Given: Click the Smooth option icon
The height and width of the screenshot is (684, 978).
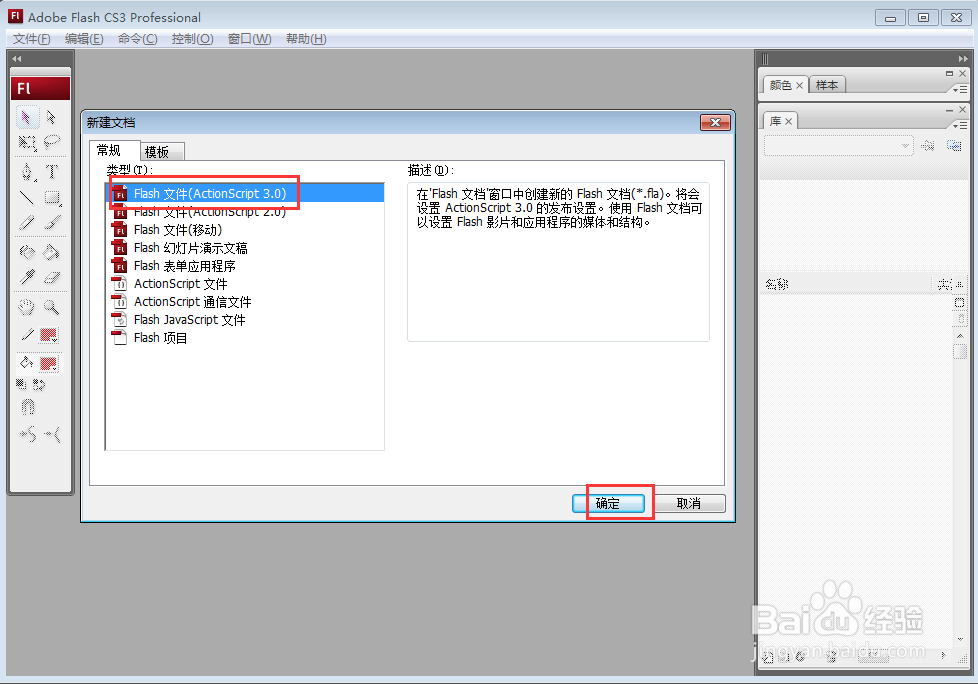Looking at the screenshot, I should (27, 434).
